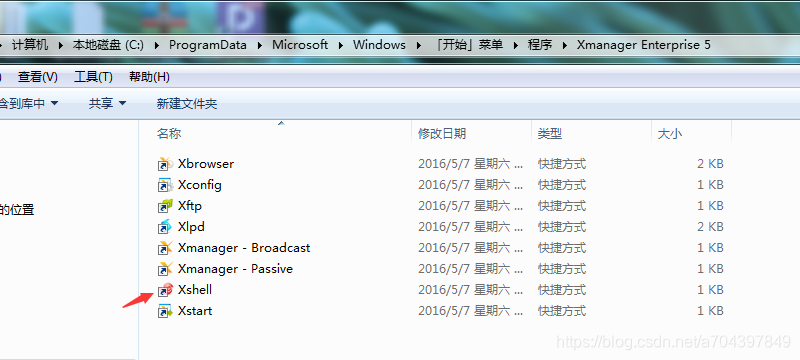Image resolution: width=800 pixels, height=360 pixels.
Task: Click the 快捷方式 type of Xftp
Action: click(562, 206)
